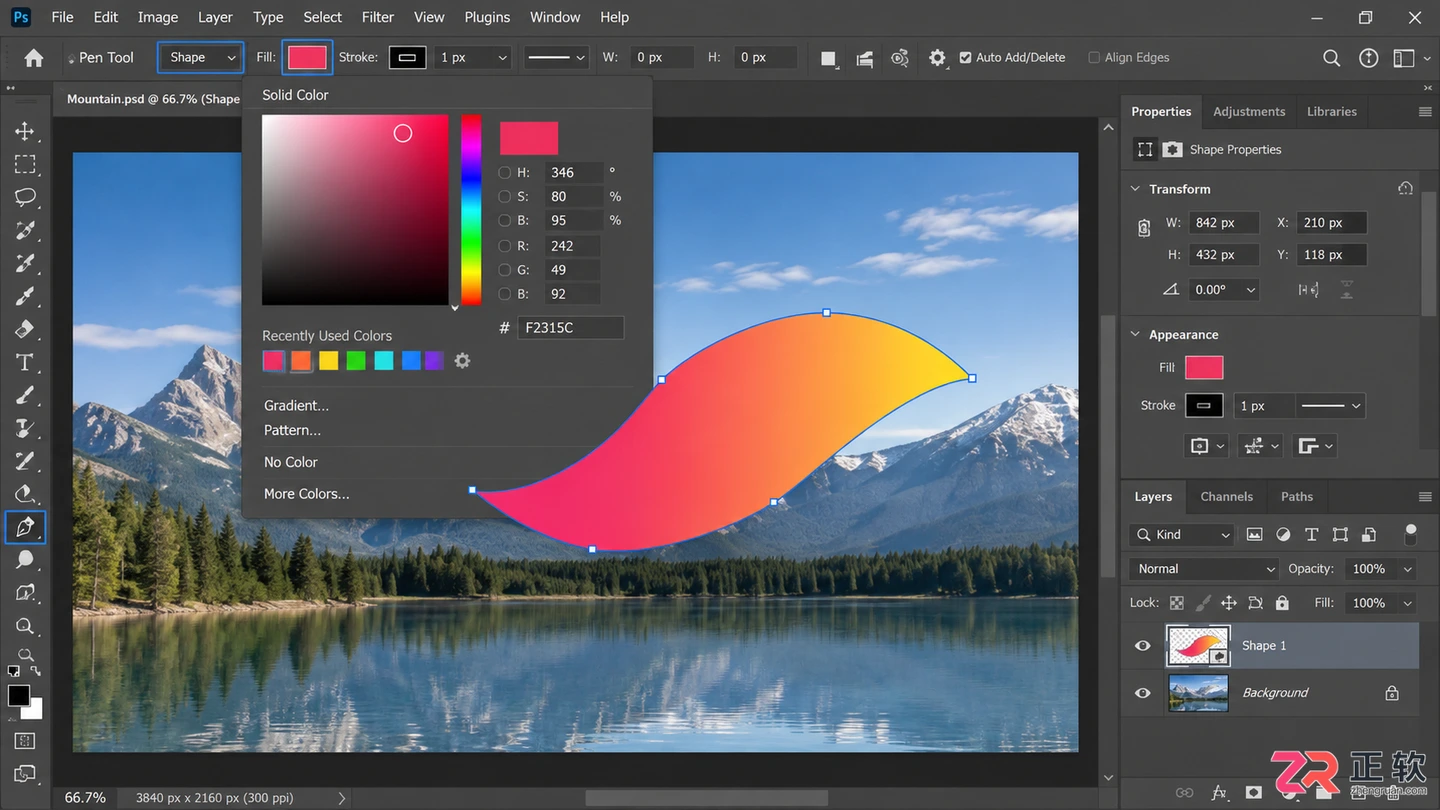Select the Move tool
The image size is (1440, 810).
25,131
